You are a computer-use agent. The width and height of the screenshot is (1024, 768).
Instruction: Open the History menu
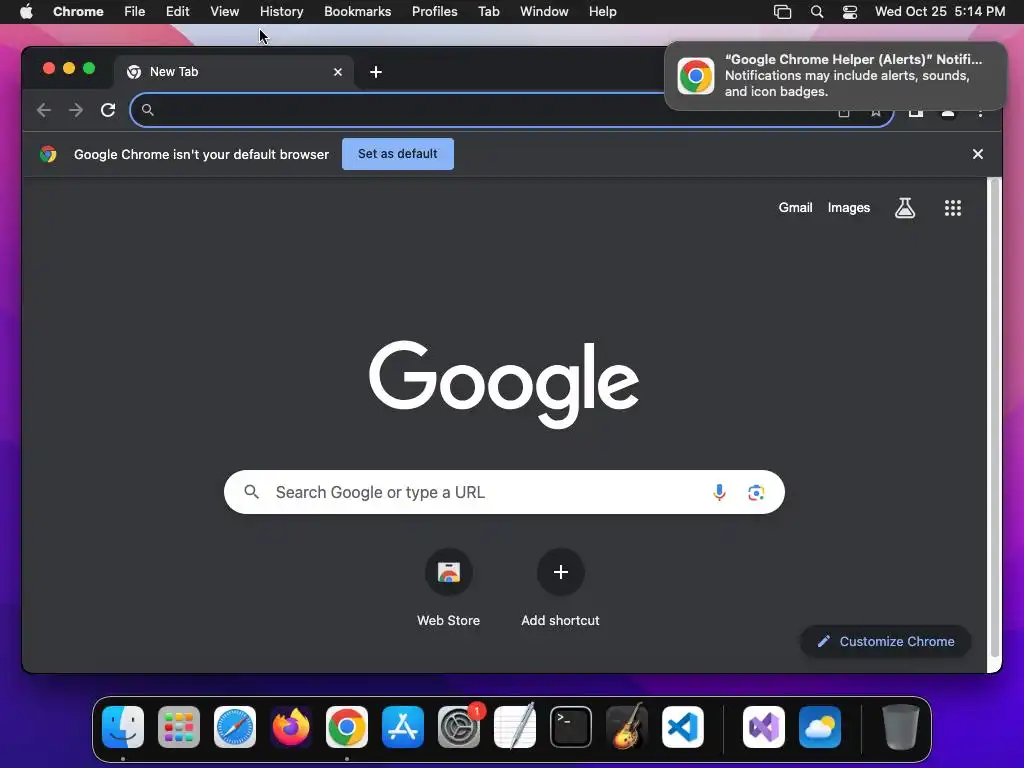(281, 12)
